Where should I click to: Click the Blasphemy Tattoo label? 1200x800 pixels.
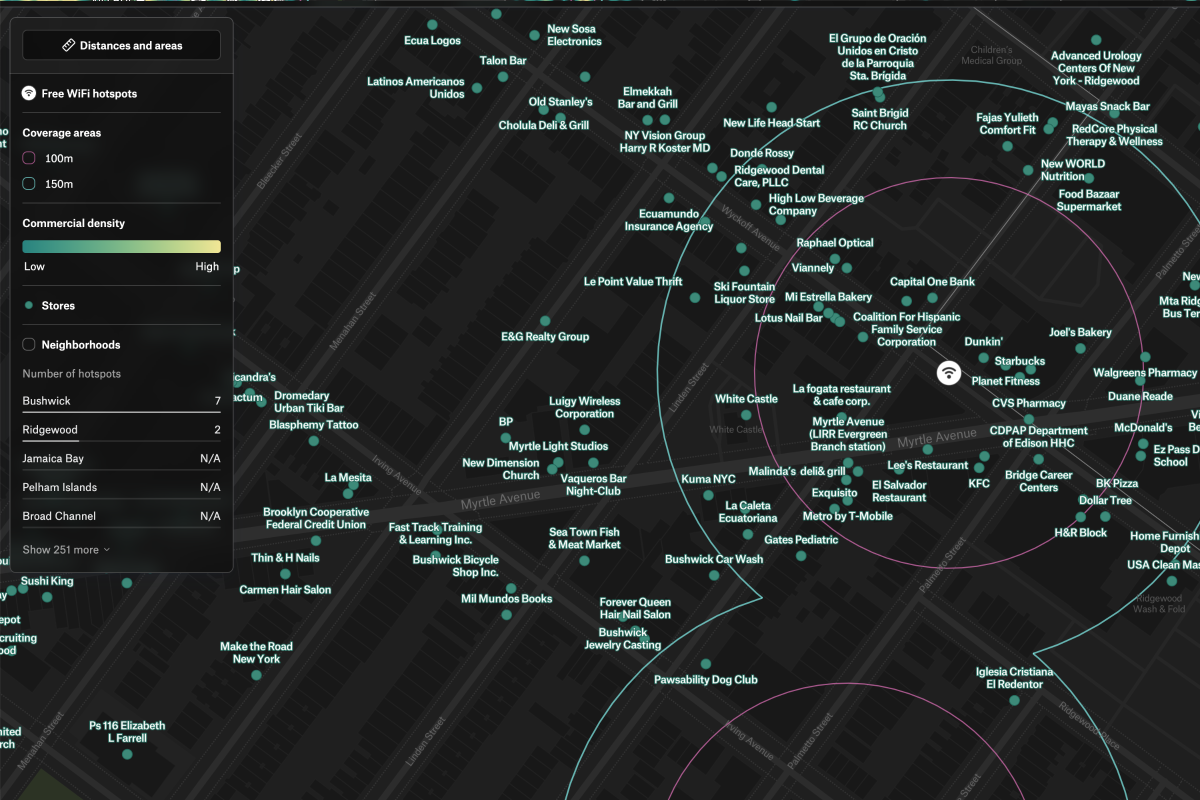click(x=313, y=425)
